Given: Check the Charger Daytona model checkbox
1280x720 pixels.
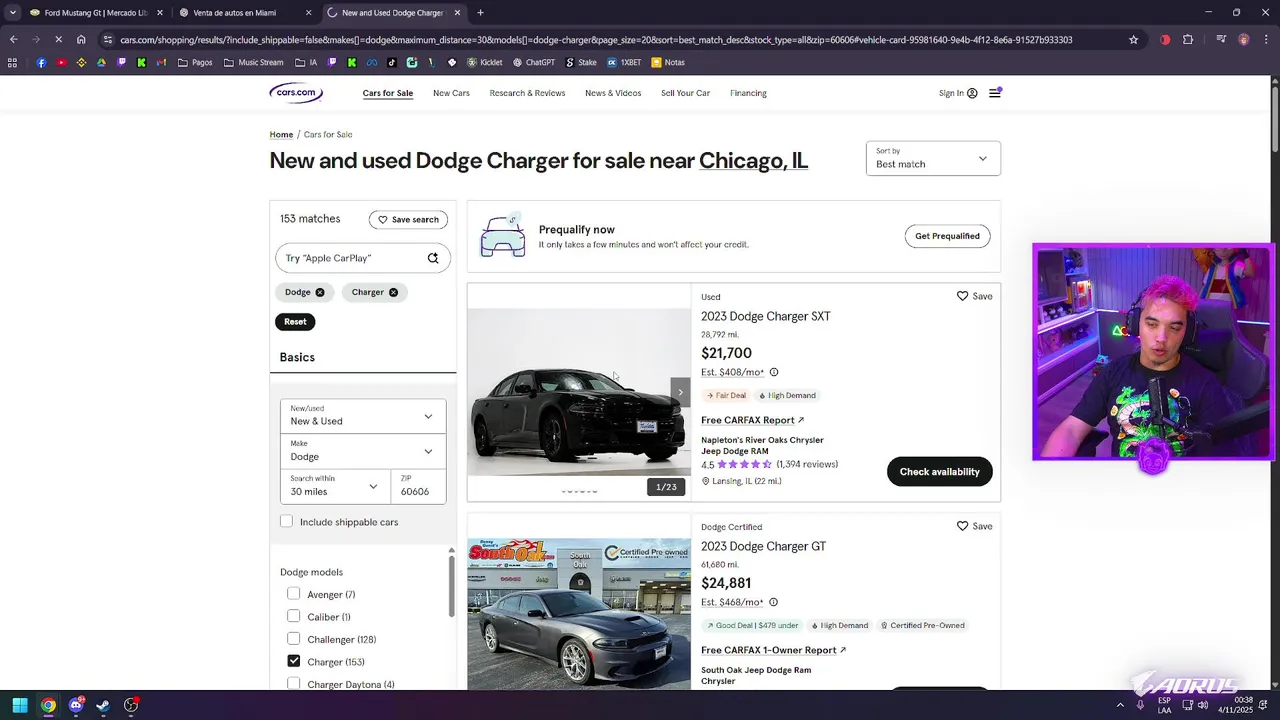Looking at the screenshot, I should [294, 684].
